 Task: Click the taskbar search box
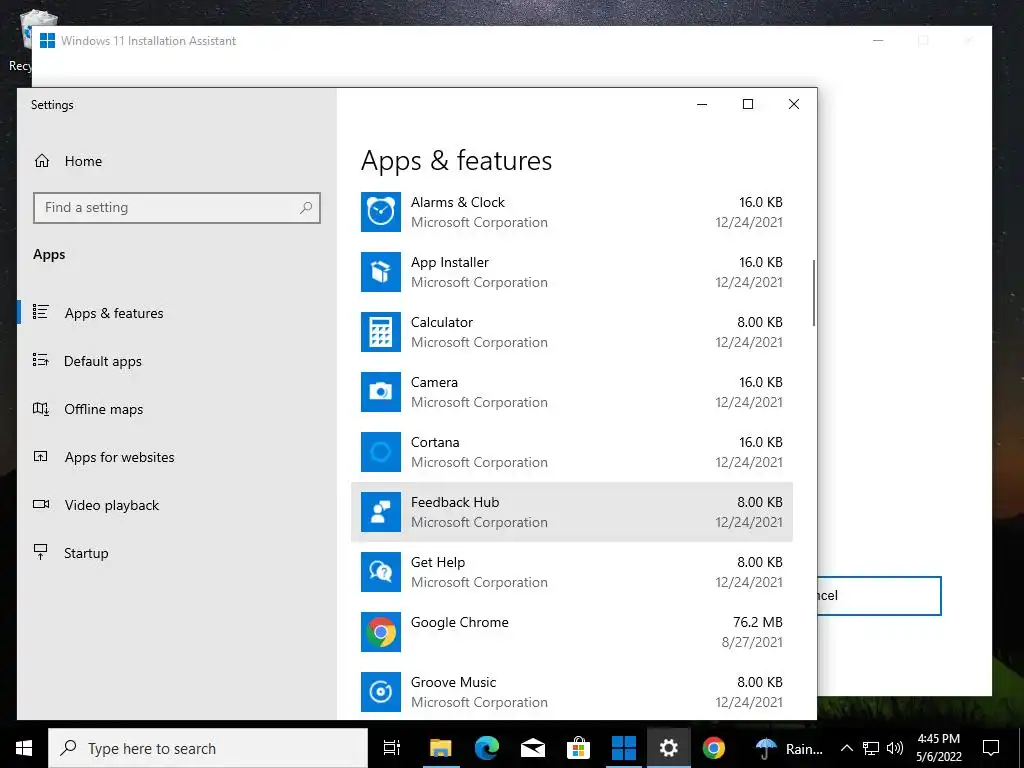click(208, 748)
